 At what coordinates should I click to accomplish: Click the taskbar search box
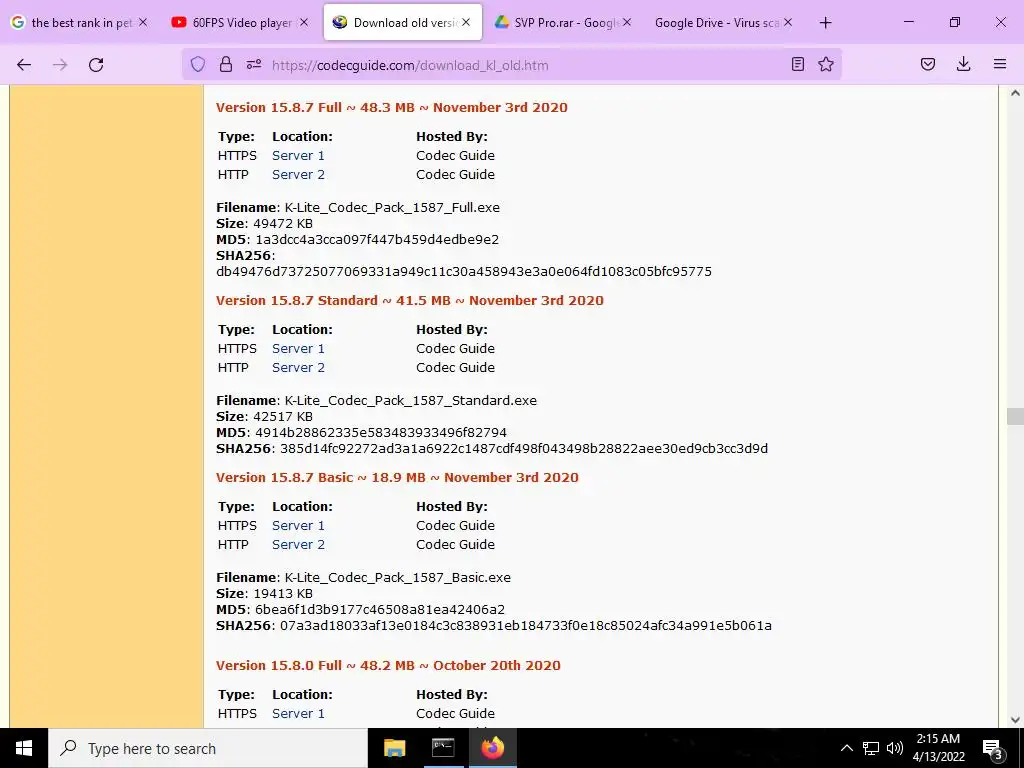[x=208, y=748]
